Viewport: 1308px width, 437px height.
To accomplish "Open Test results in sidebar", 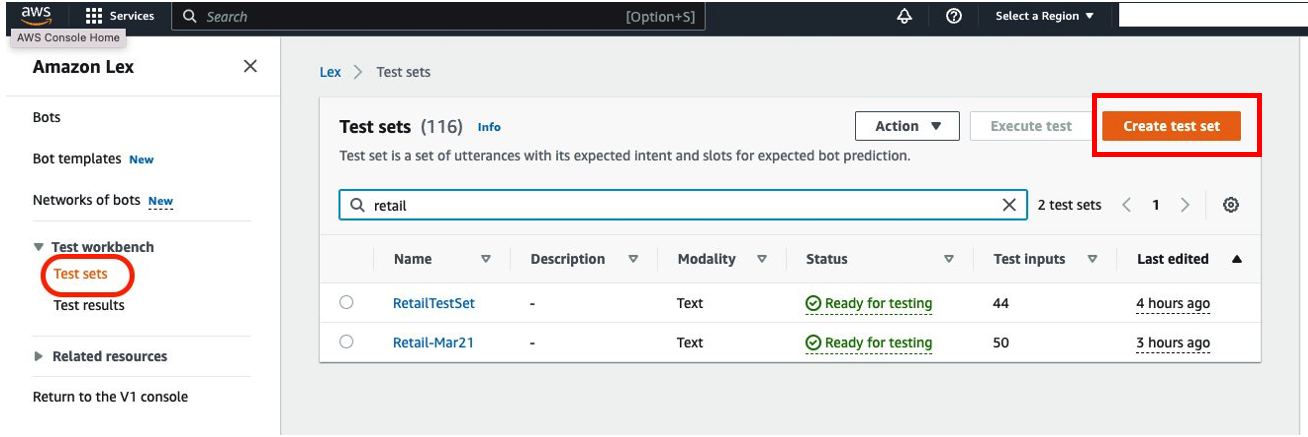I will coord(89,305).
